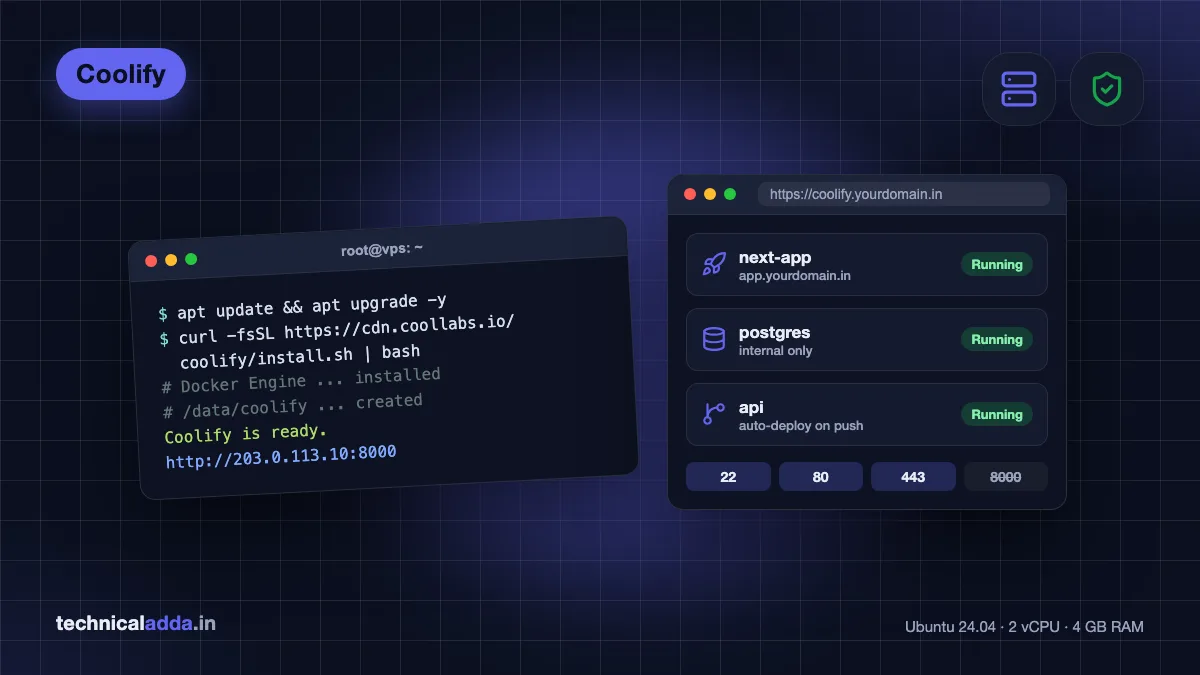
Task: Click 'Docker Engine ... installed' comment
Action: click(301, 380)
